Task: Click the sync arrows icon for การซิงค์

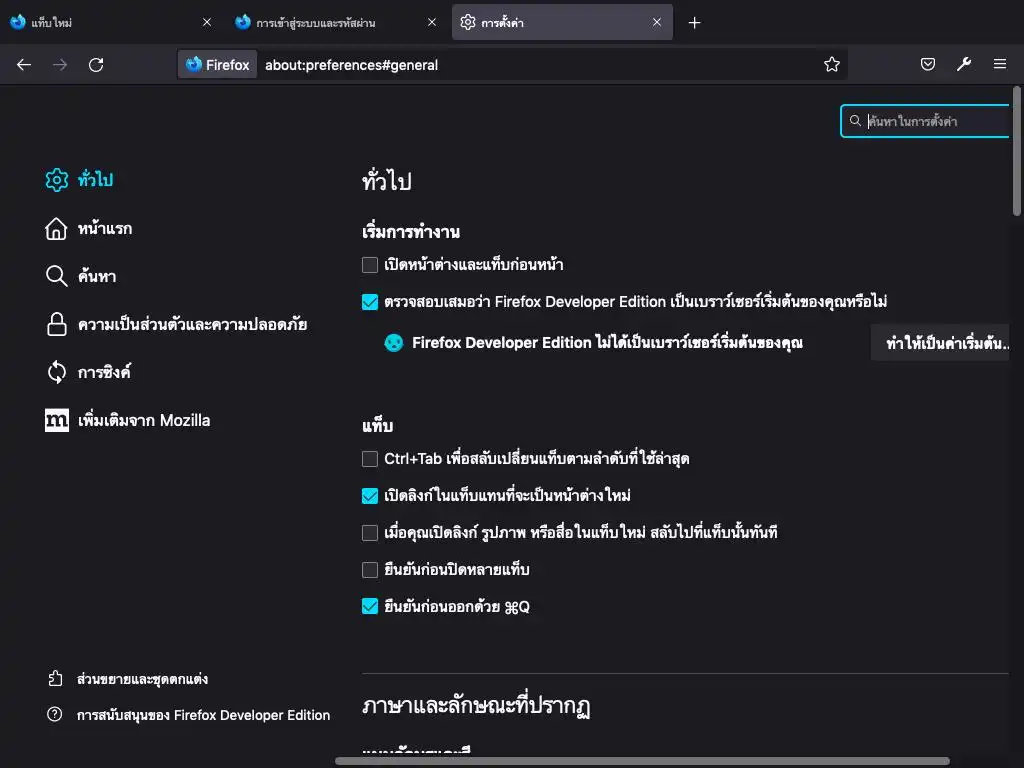Action: tap(57, 372)
